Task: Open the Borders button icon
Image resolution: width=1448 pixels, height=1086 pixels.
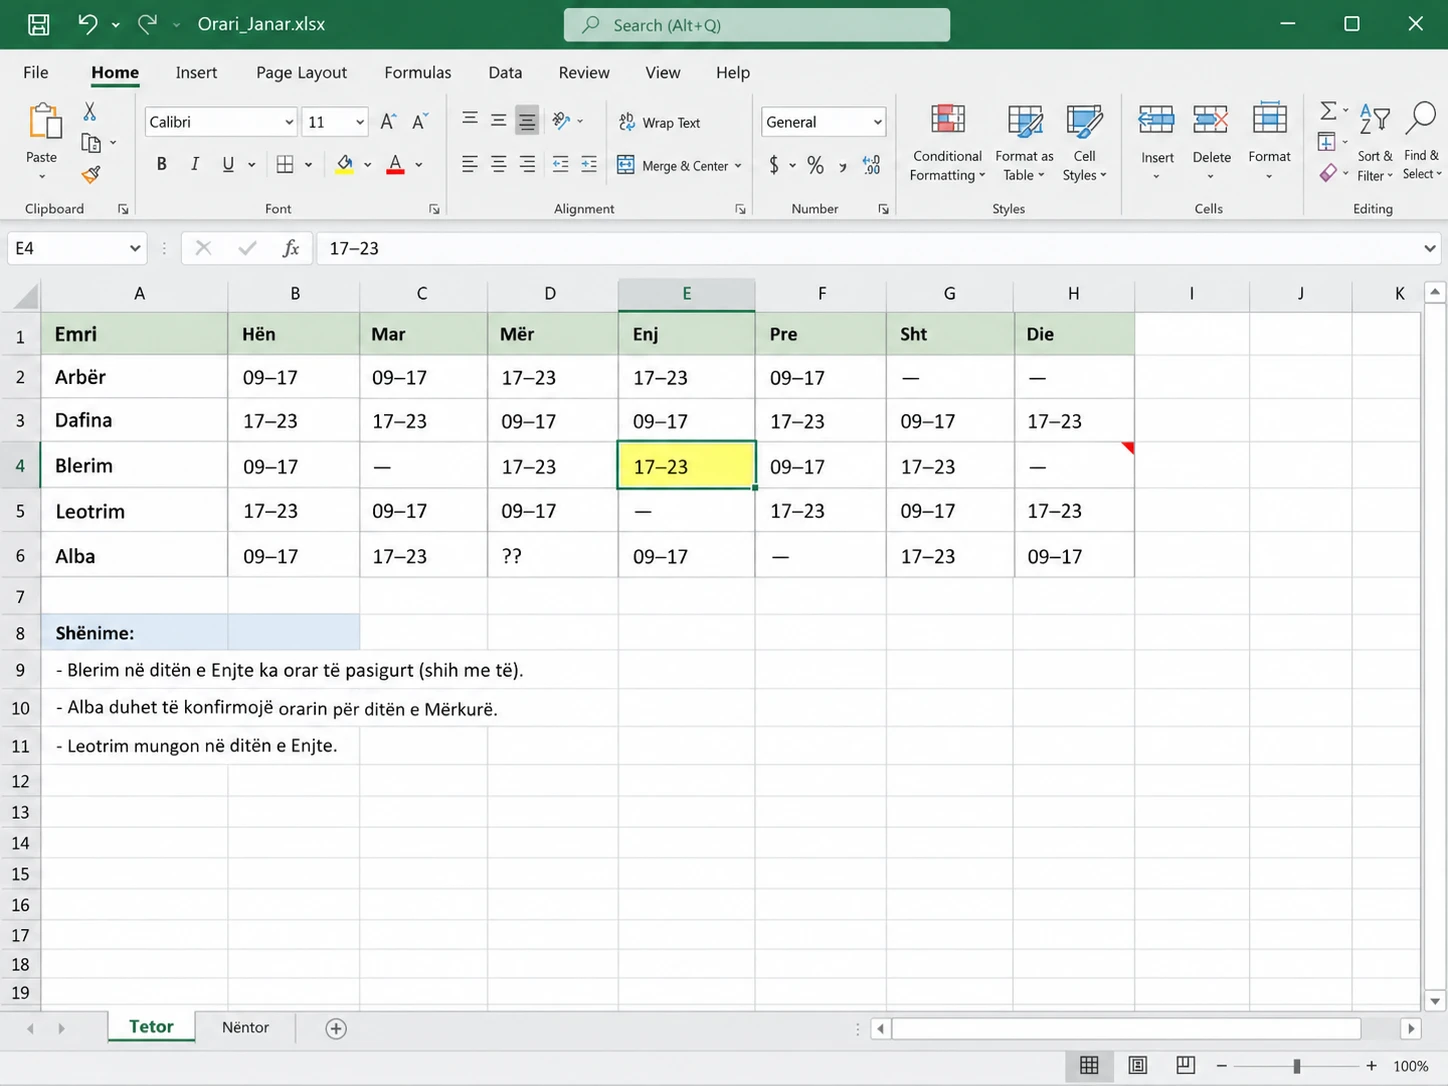Action: pyautogui.click(x=285, y=164)
